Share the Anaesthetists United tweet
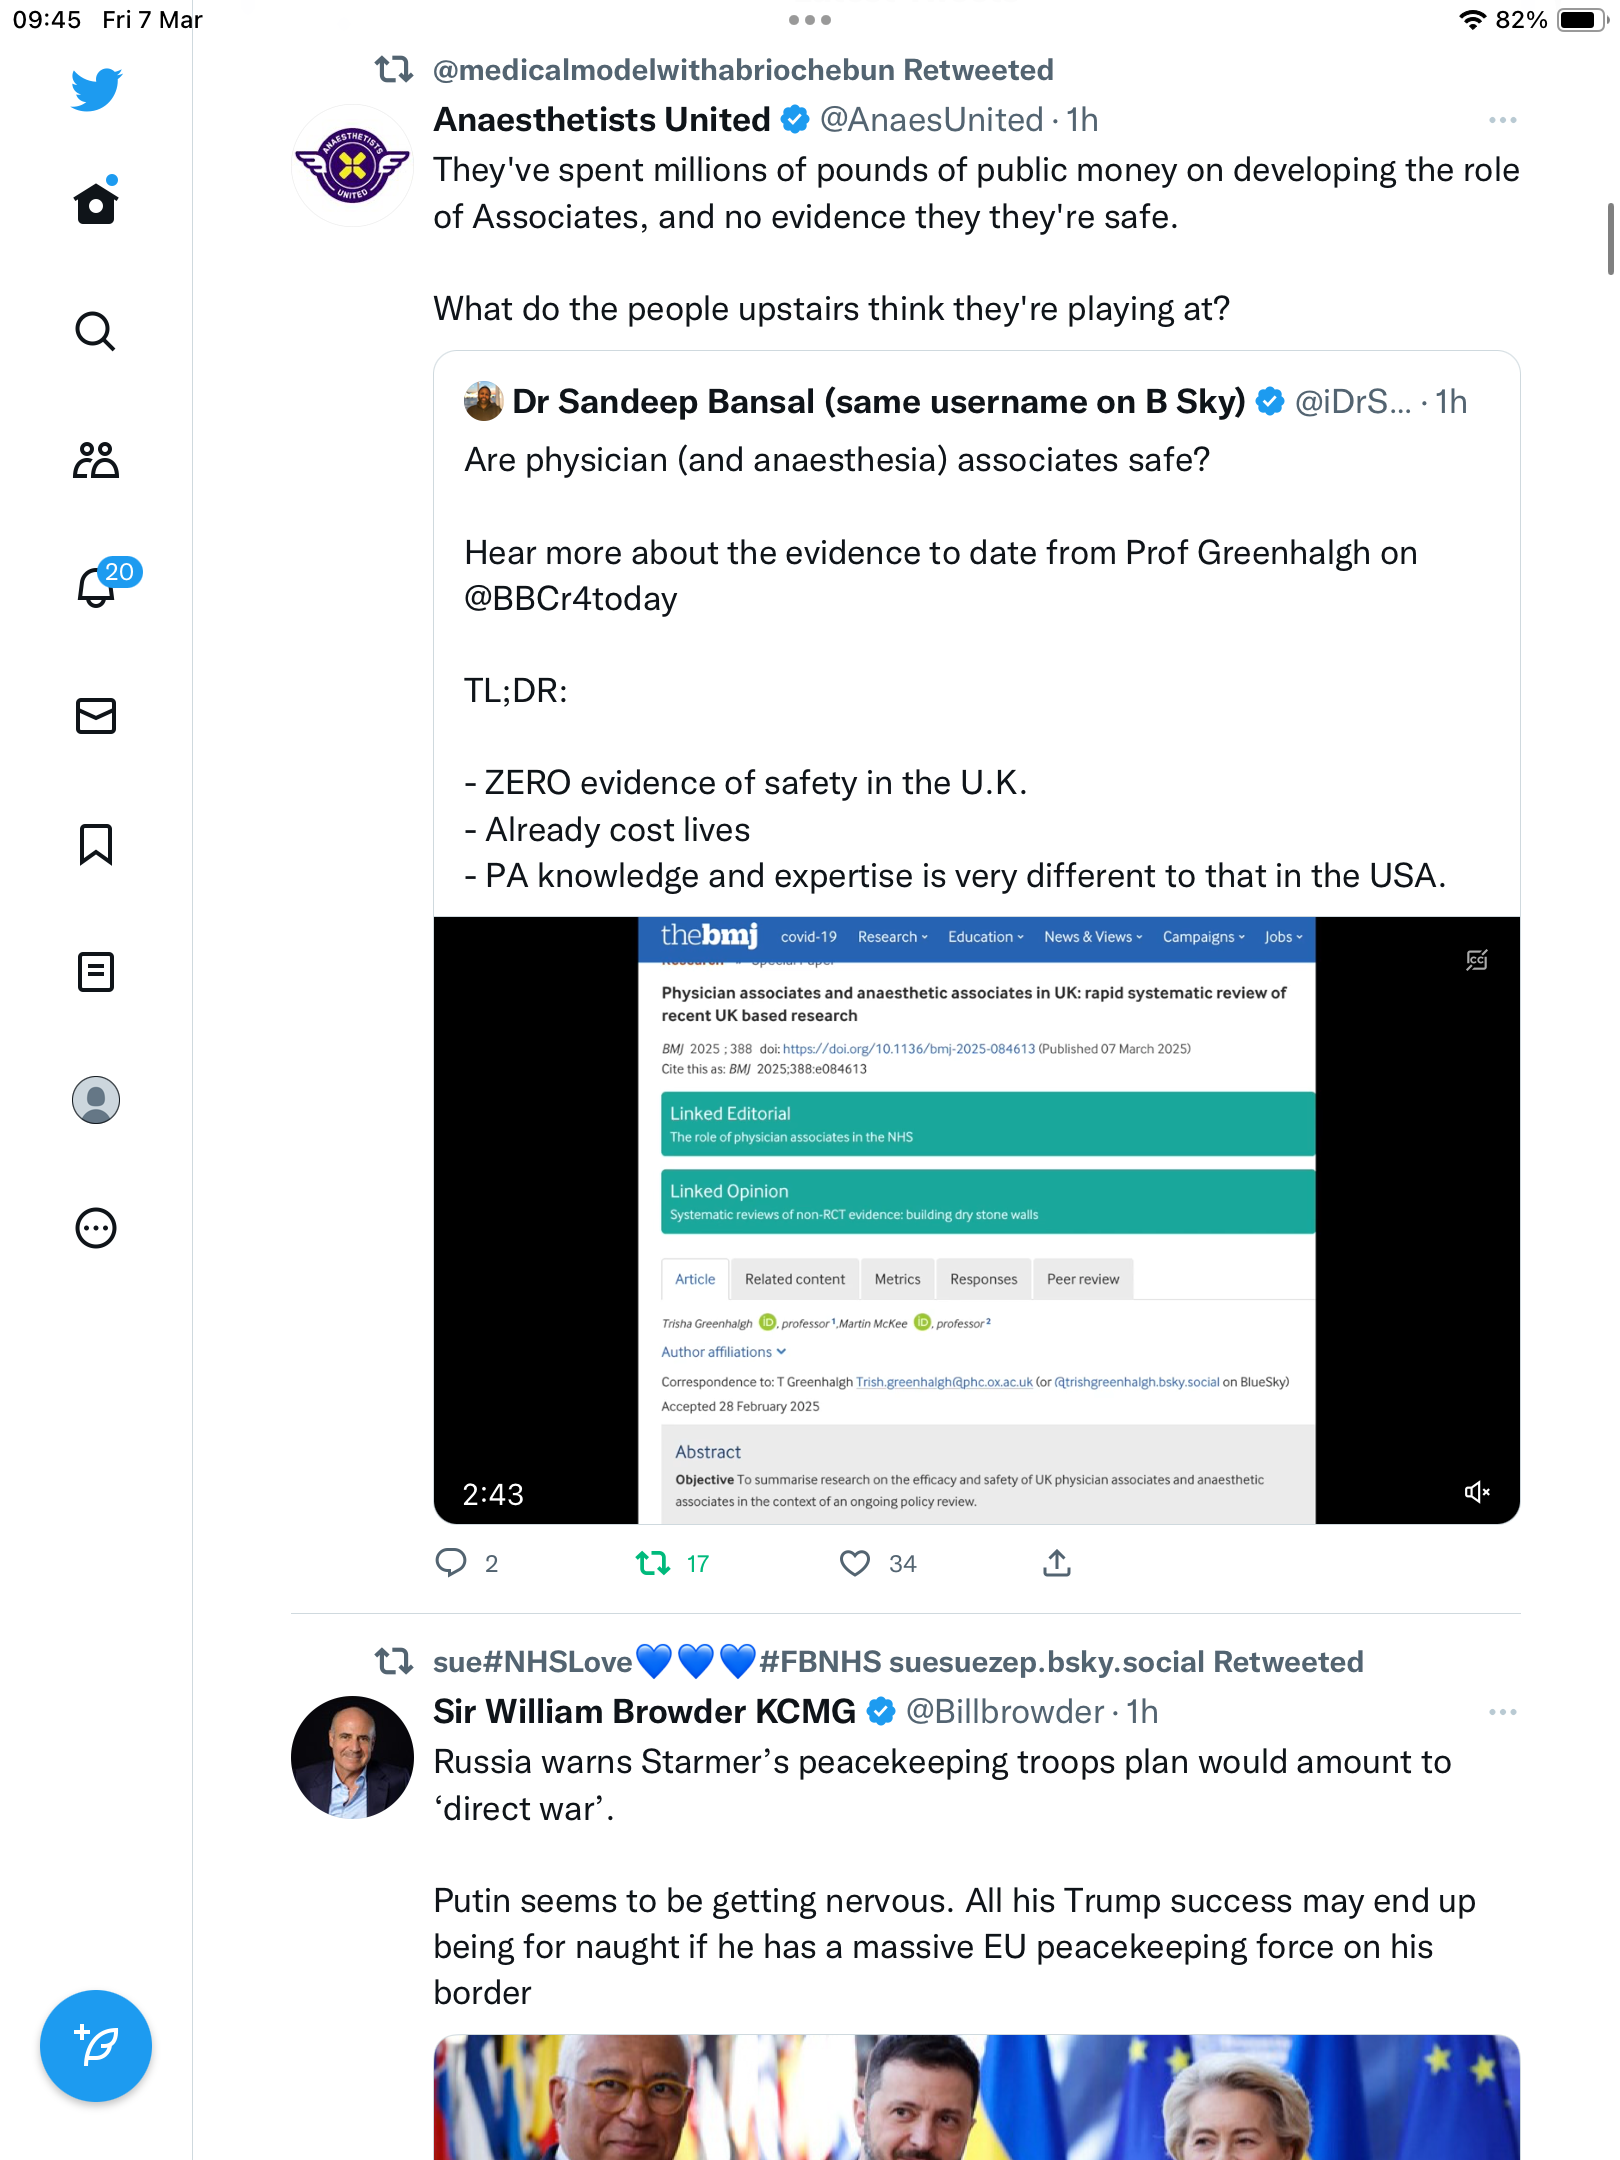Image resolution: width=1620 pixels, height=2160 pixels. 1057,1563
